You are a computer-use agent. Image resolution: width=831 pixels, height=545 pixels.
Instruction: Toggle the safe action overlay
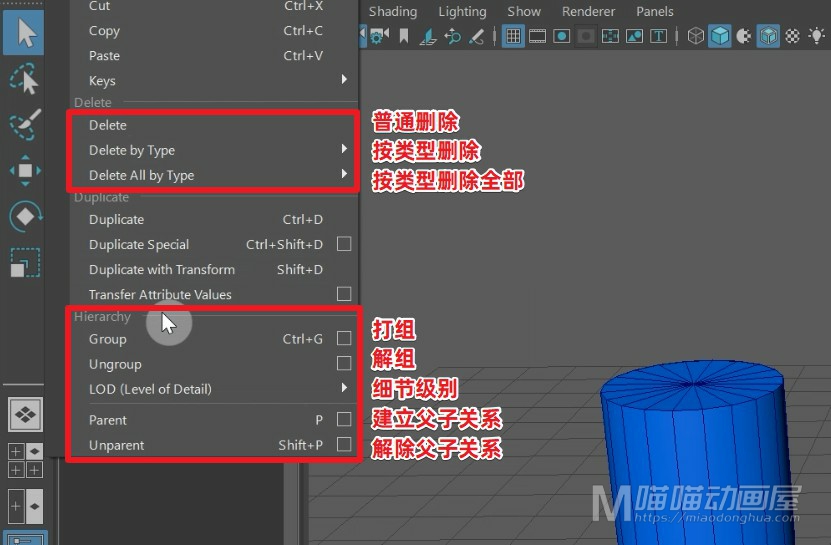(x=634, y=36)
